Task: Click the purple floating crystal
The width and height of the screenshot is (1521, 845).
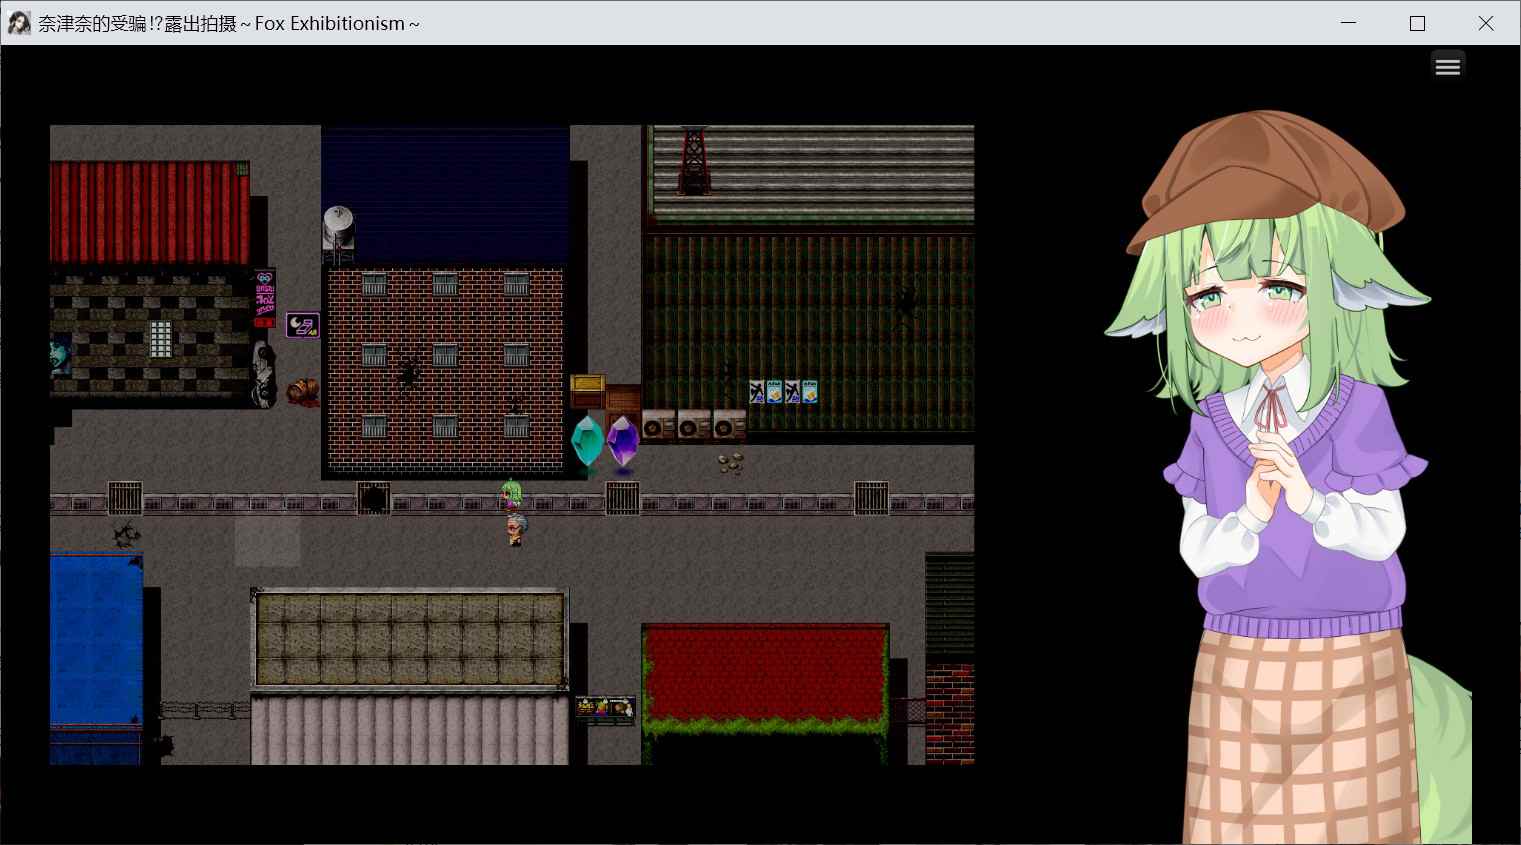Action: 623,441
